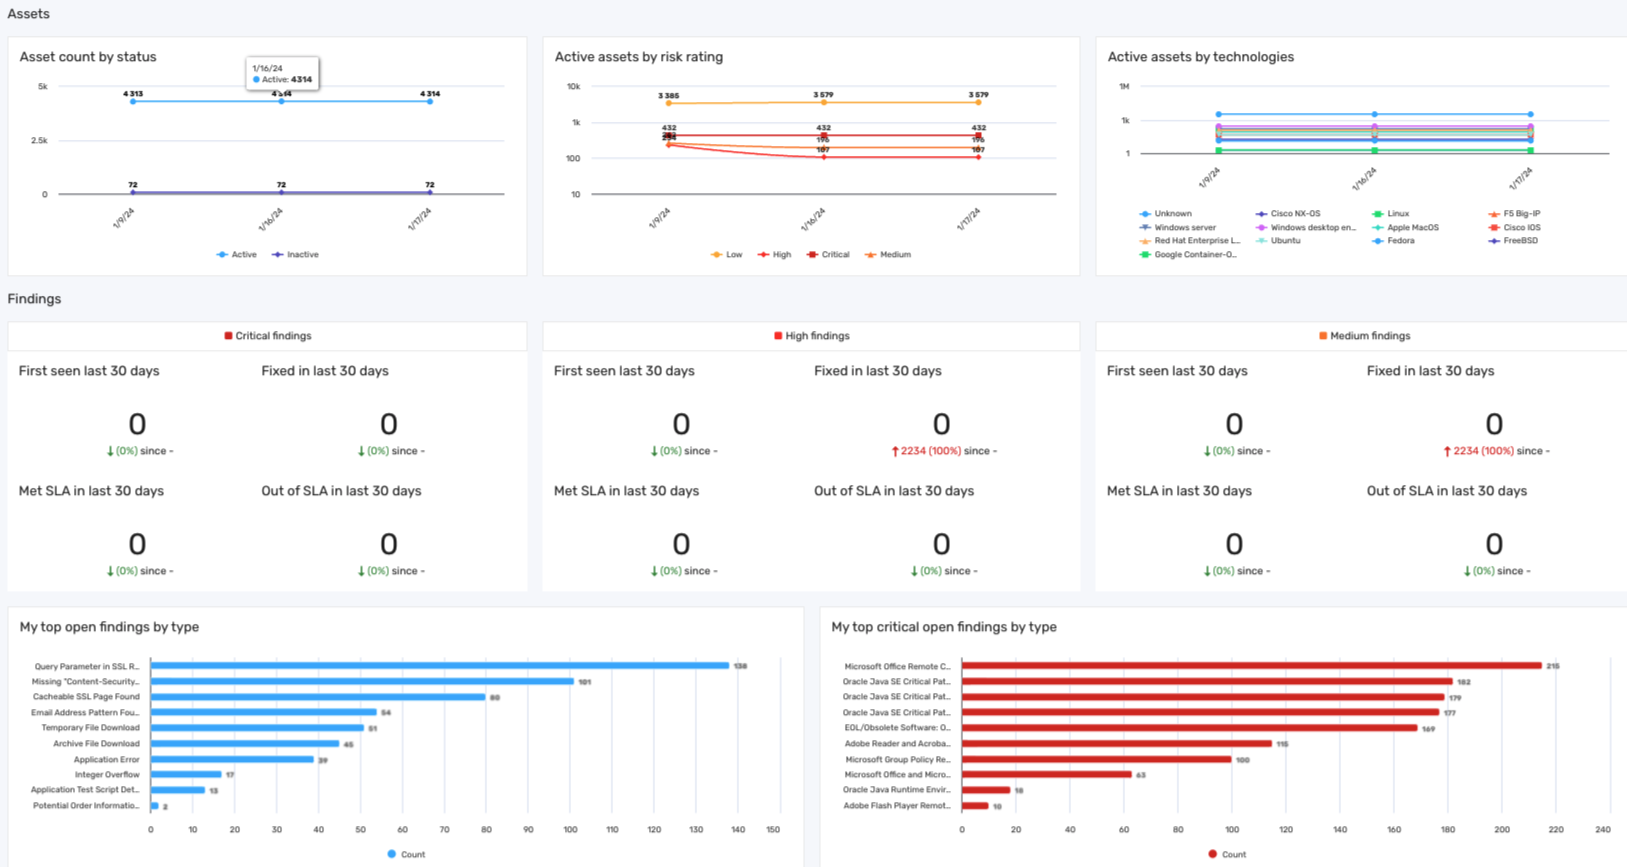The image size is (1627, 867).
Task: Click the Ubuntu legend marker
Action: pos(1262,241)
